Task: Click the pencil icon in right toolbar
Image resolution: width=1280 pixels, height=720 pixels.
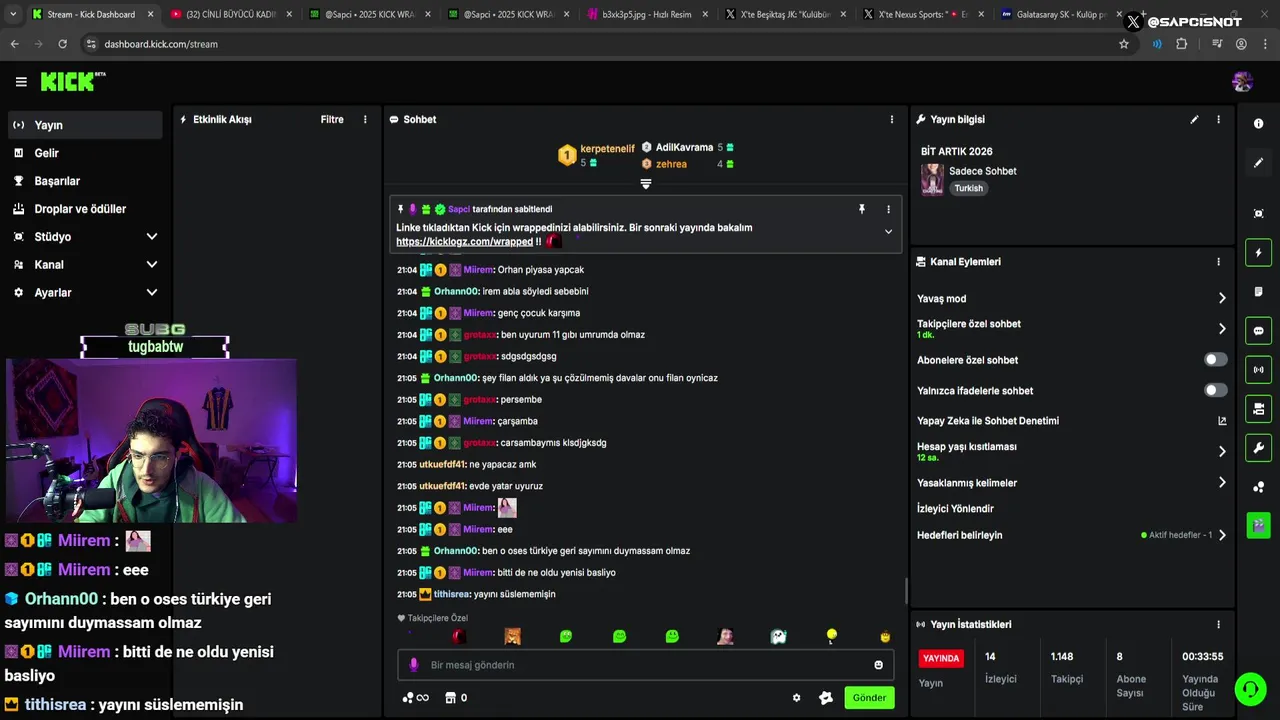Action: coord(1258,162)
